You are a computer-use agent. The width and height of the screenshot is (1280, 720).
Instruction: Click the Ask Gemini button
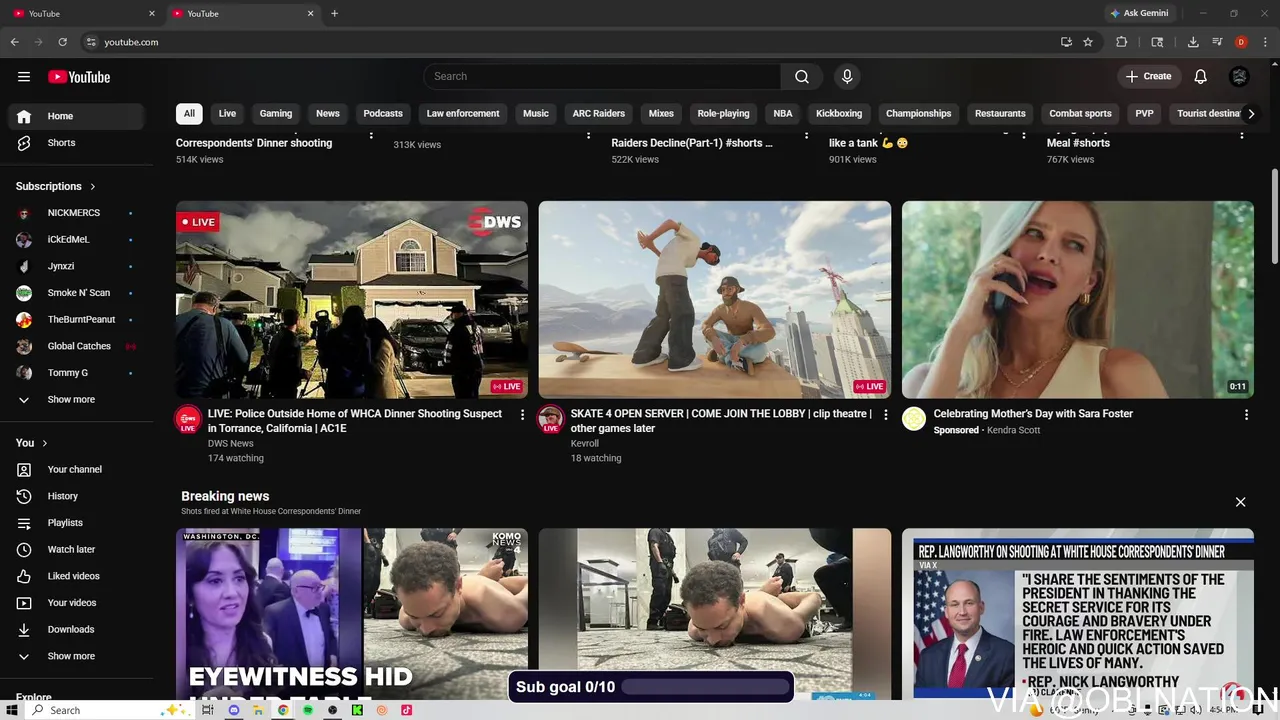[1139, 13]
